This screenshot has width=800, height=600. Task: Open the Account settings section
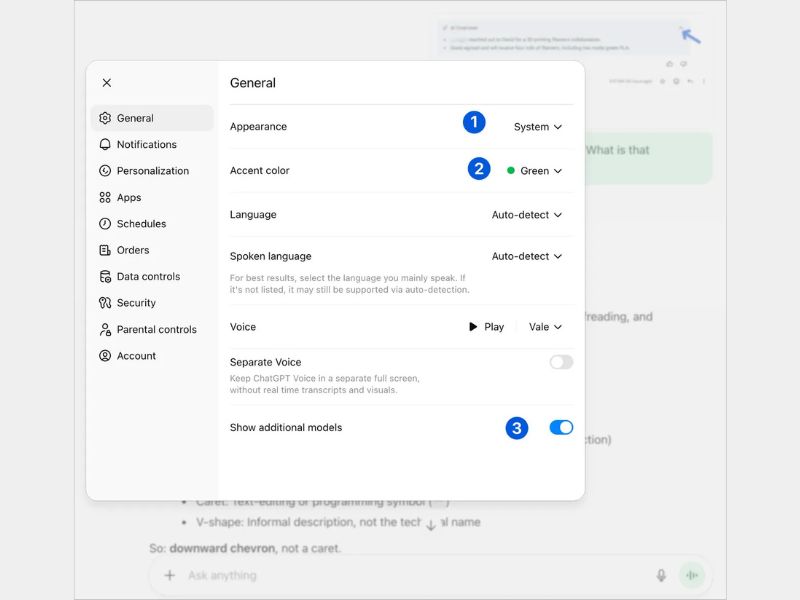(136, 356)
